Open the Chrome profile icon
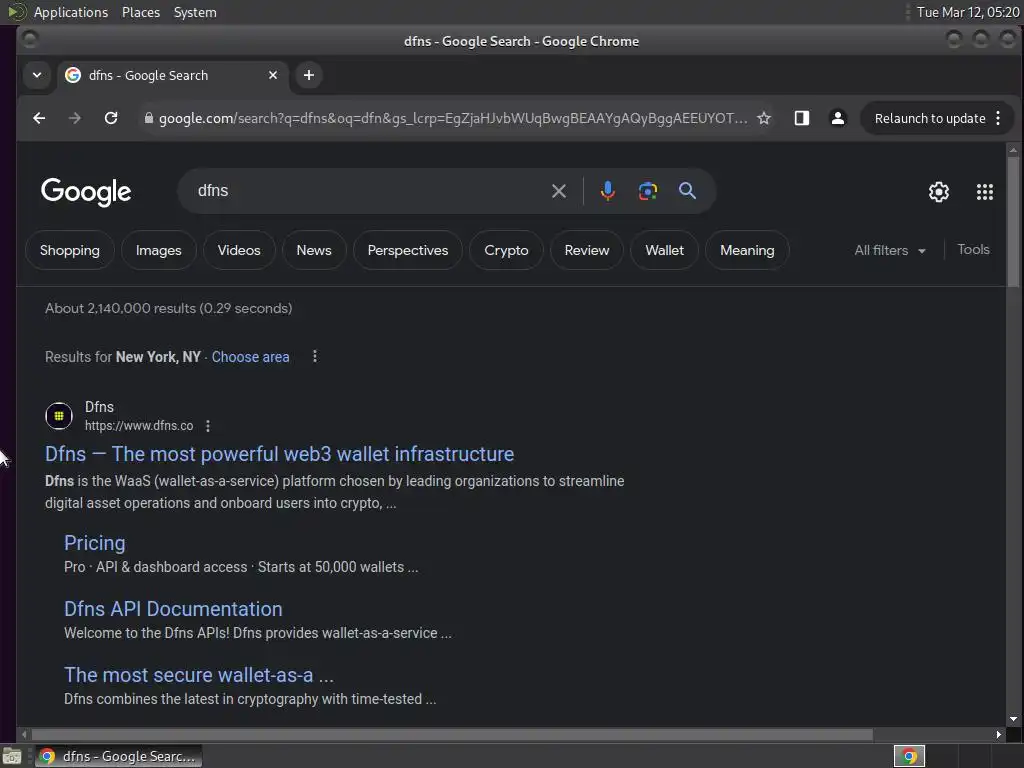1024x768 pixels. pyautogui.click(x=838, y=118)
